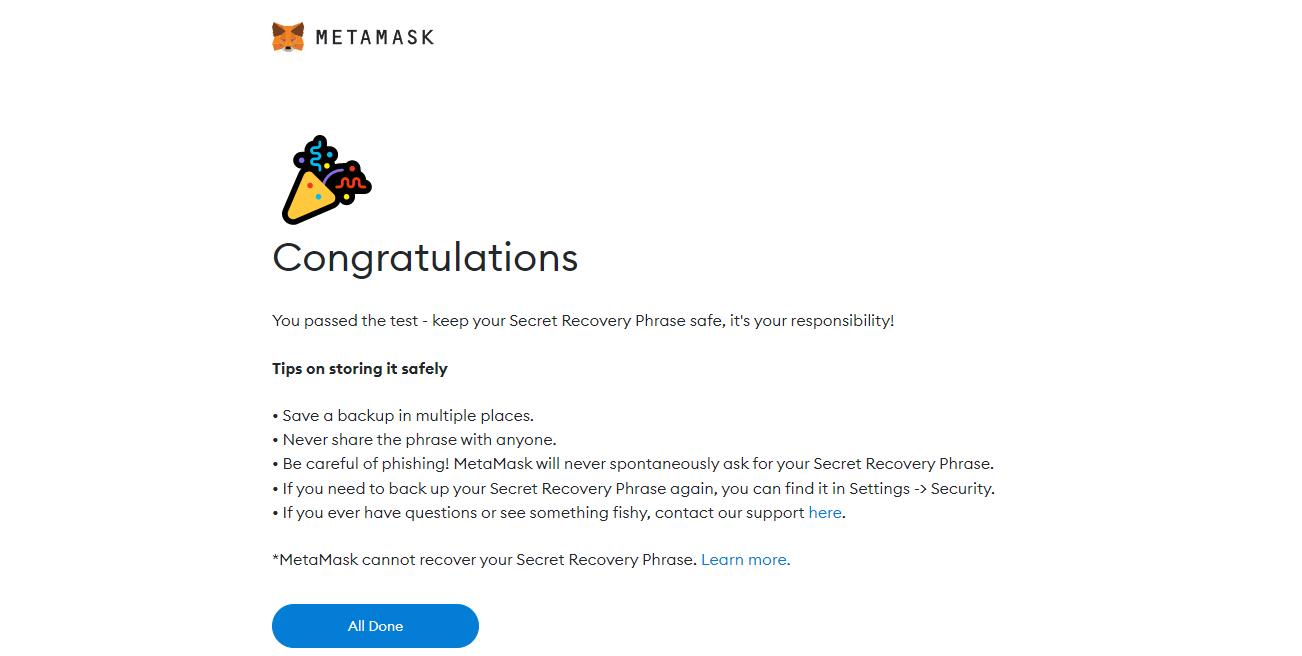Click the MetaMask fox logo
1302x656 pixels.
click(x=288, y=37)
